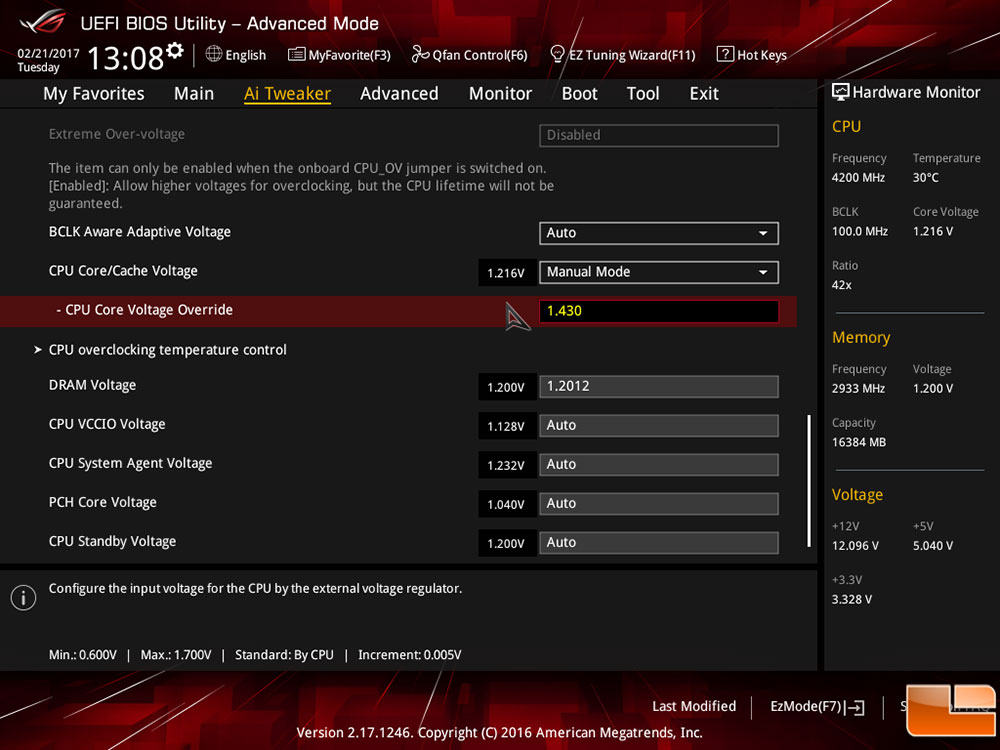
Task: Click the globe language icon
Action: 214,54
